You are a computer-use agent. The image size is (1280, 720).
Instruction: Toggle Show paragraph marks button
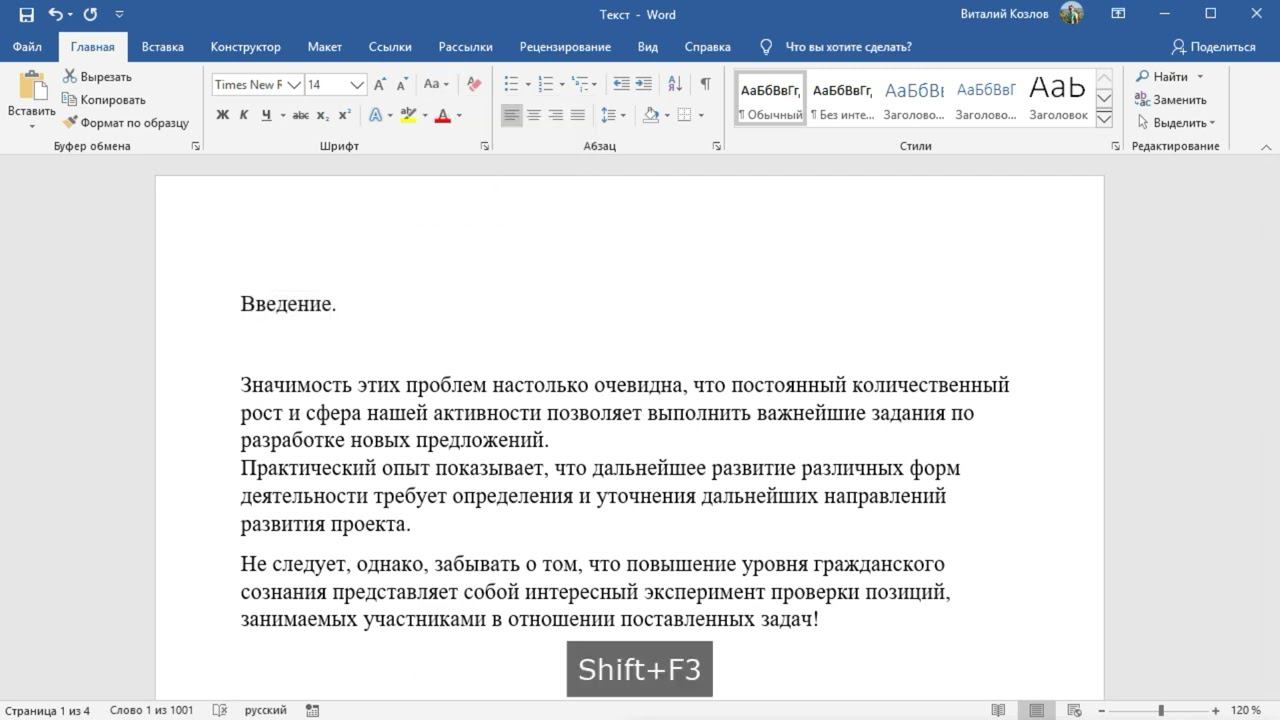pyautogui.click(x=705, y=85)
